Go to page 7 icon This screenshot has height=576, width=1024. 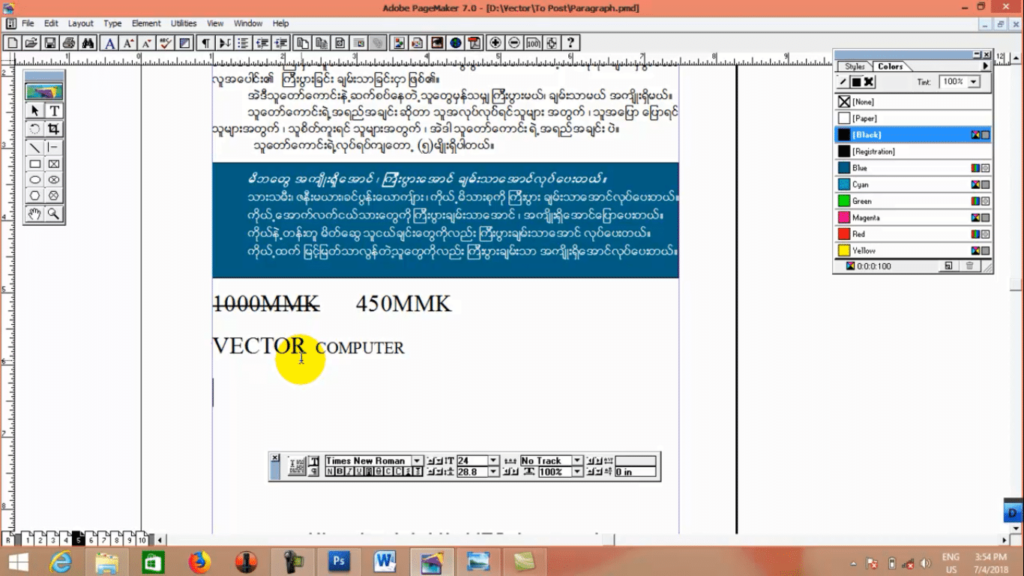[103, 539]
